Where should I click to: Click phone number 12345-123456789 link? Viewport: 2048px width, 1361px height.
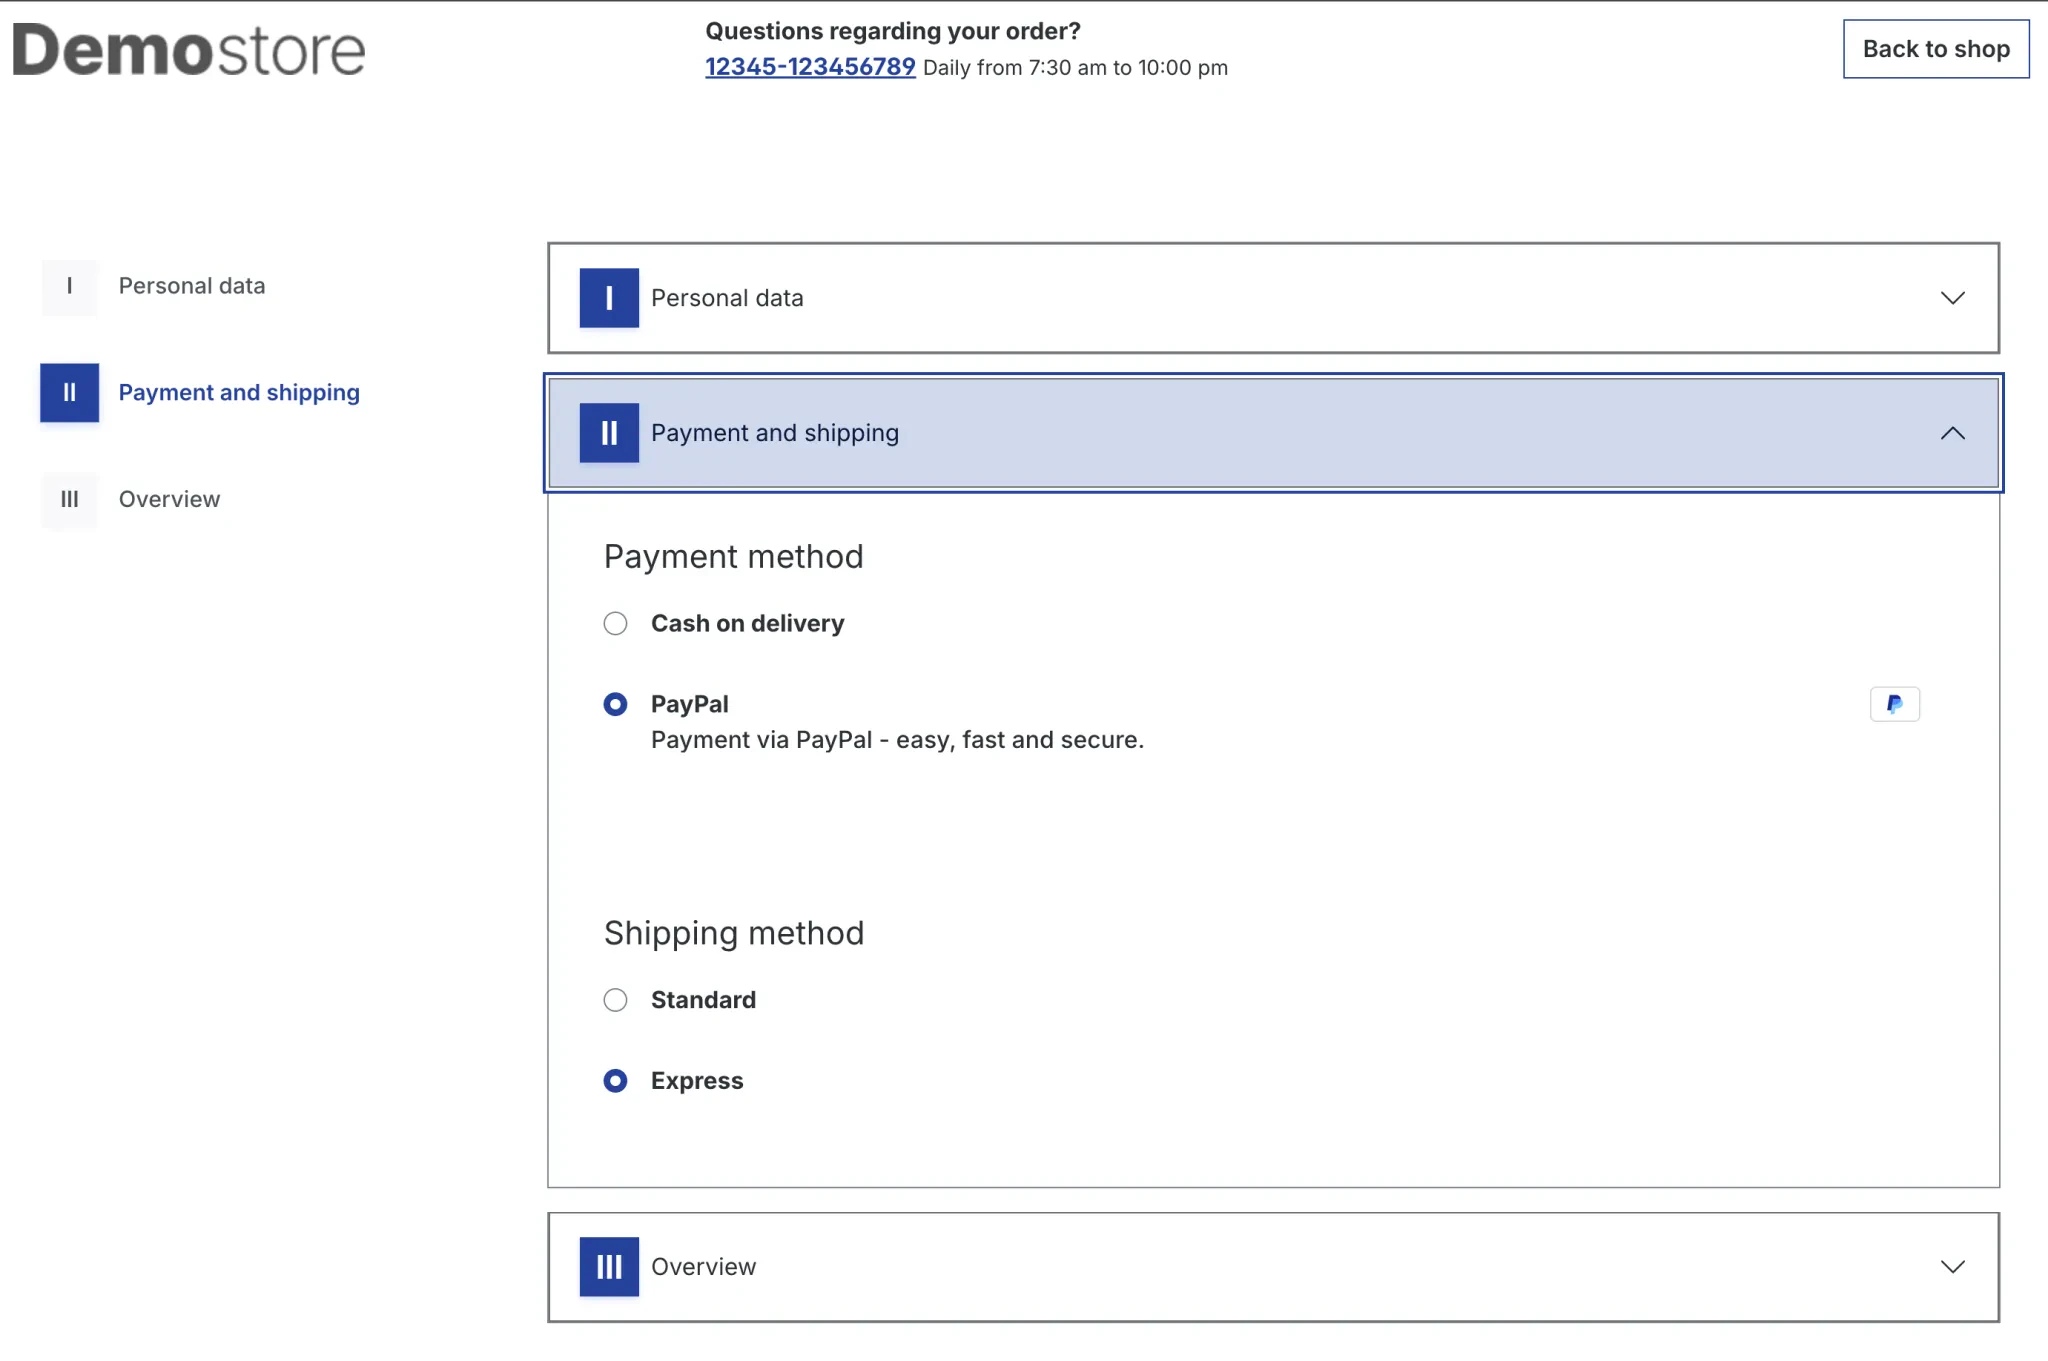click(810, 67)
